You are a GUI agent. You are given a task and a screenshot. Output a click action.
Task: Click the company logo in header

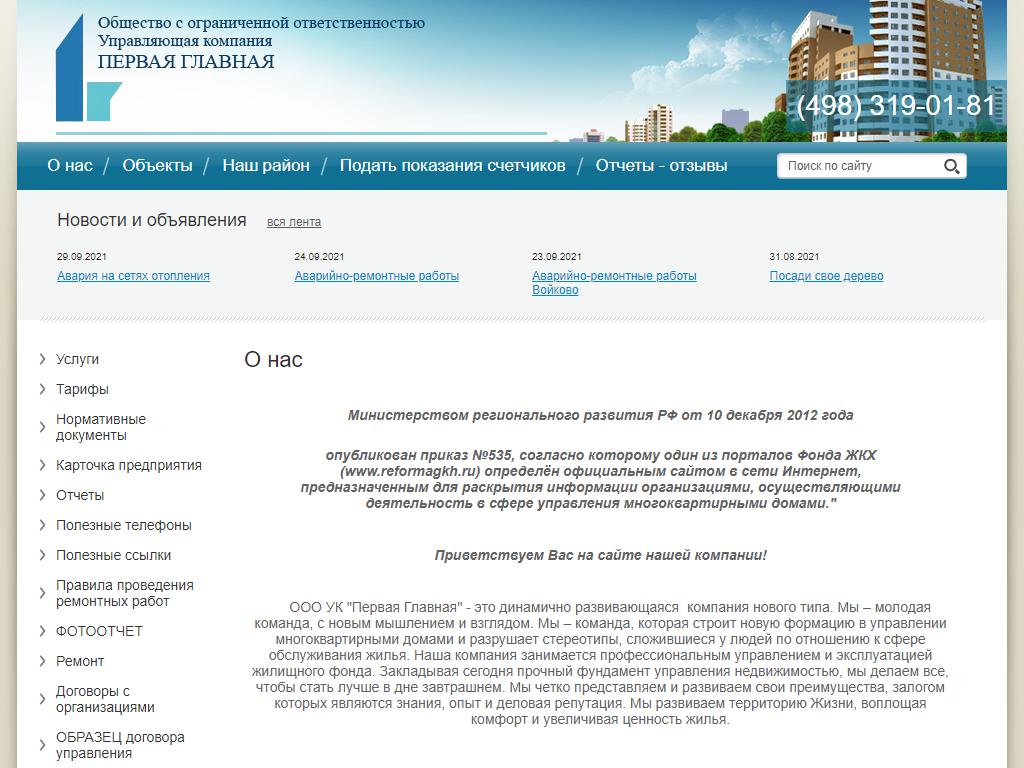tap(88, 68)
